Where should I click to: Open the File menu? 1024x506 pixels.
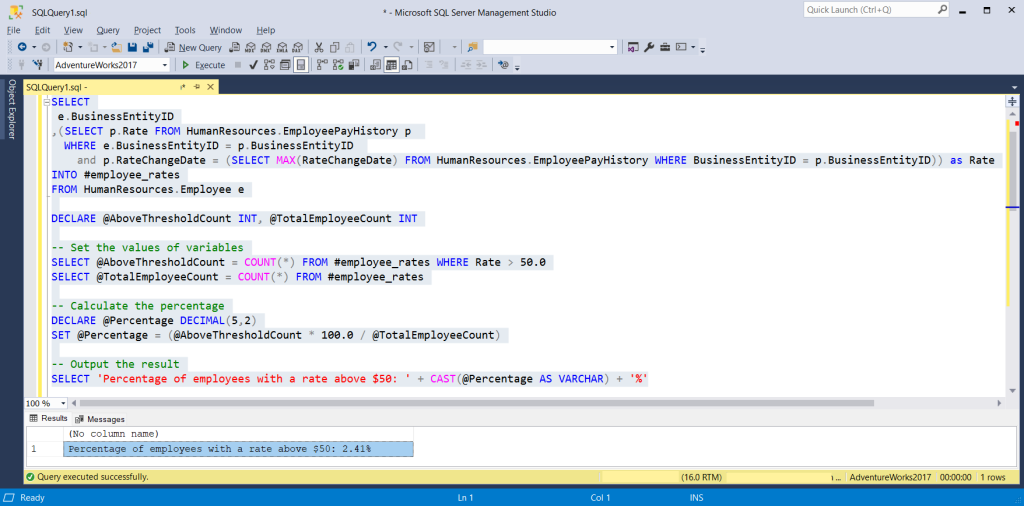pyautogui.click(x=13, y=30)
